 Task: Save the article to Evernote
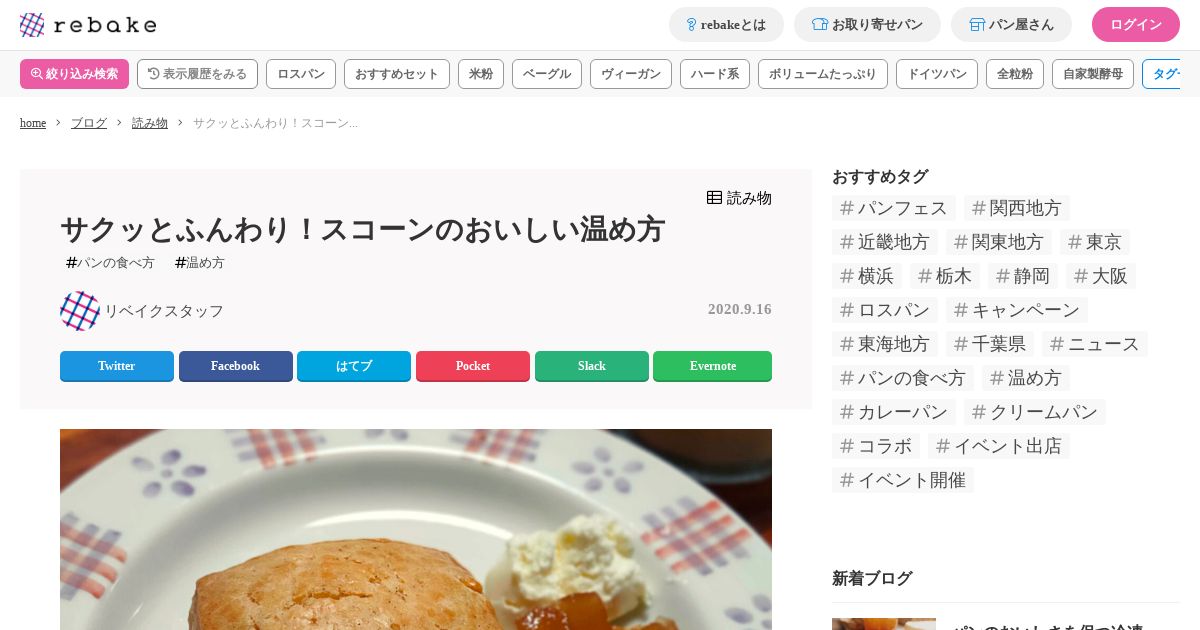(712, 366)
